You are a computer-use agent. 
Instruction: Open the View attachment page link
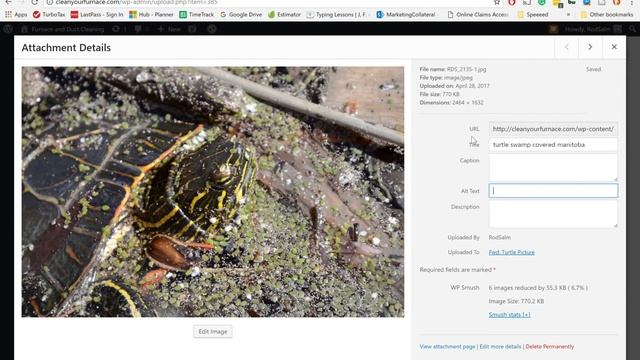447,347
